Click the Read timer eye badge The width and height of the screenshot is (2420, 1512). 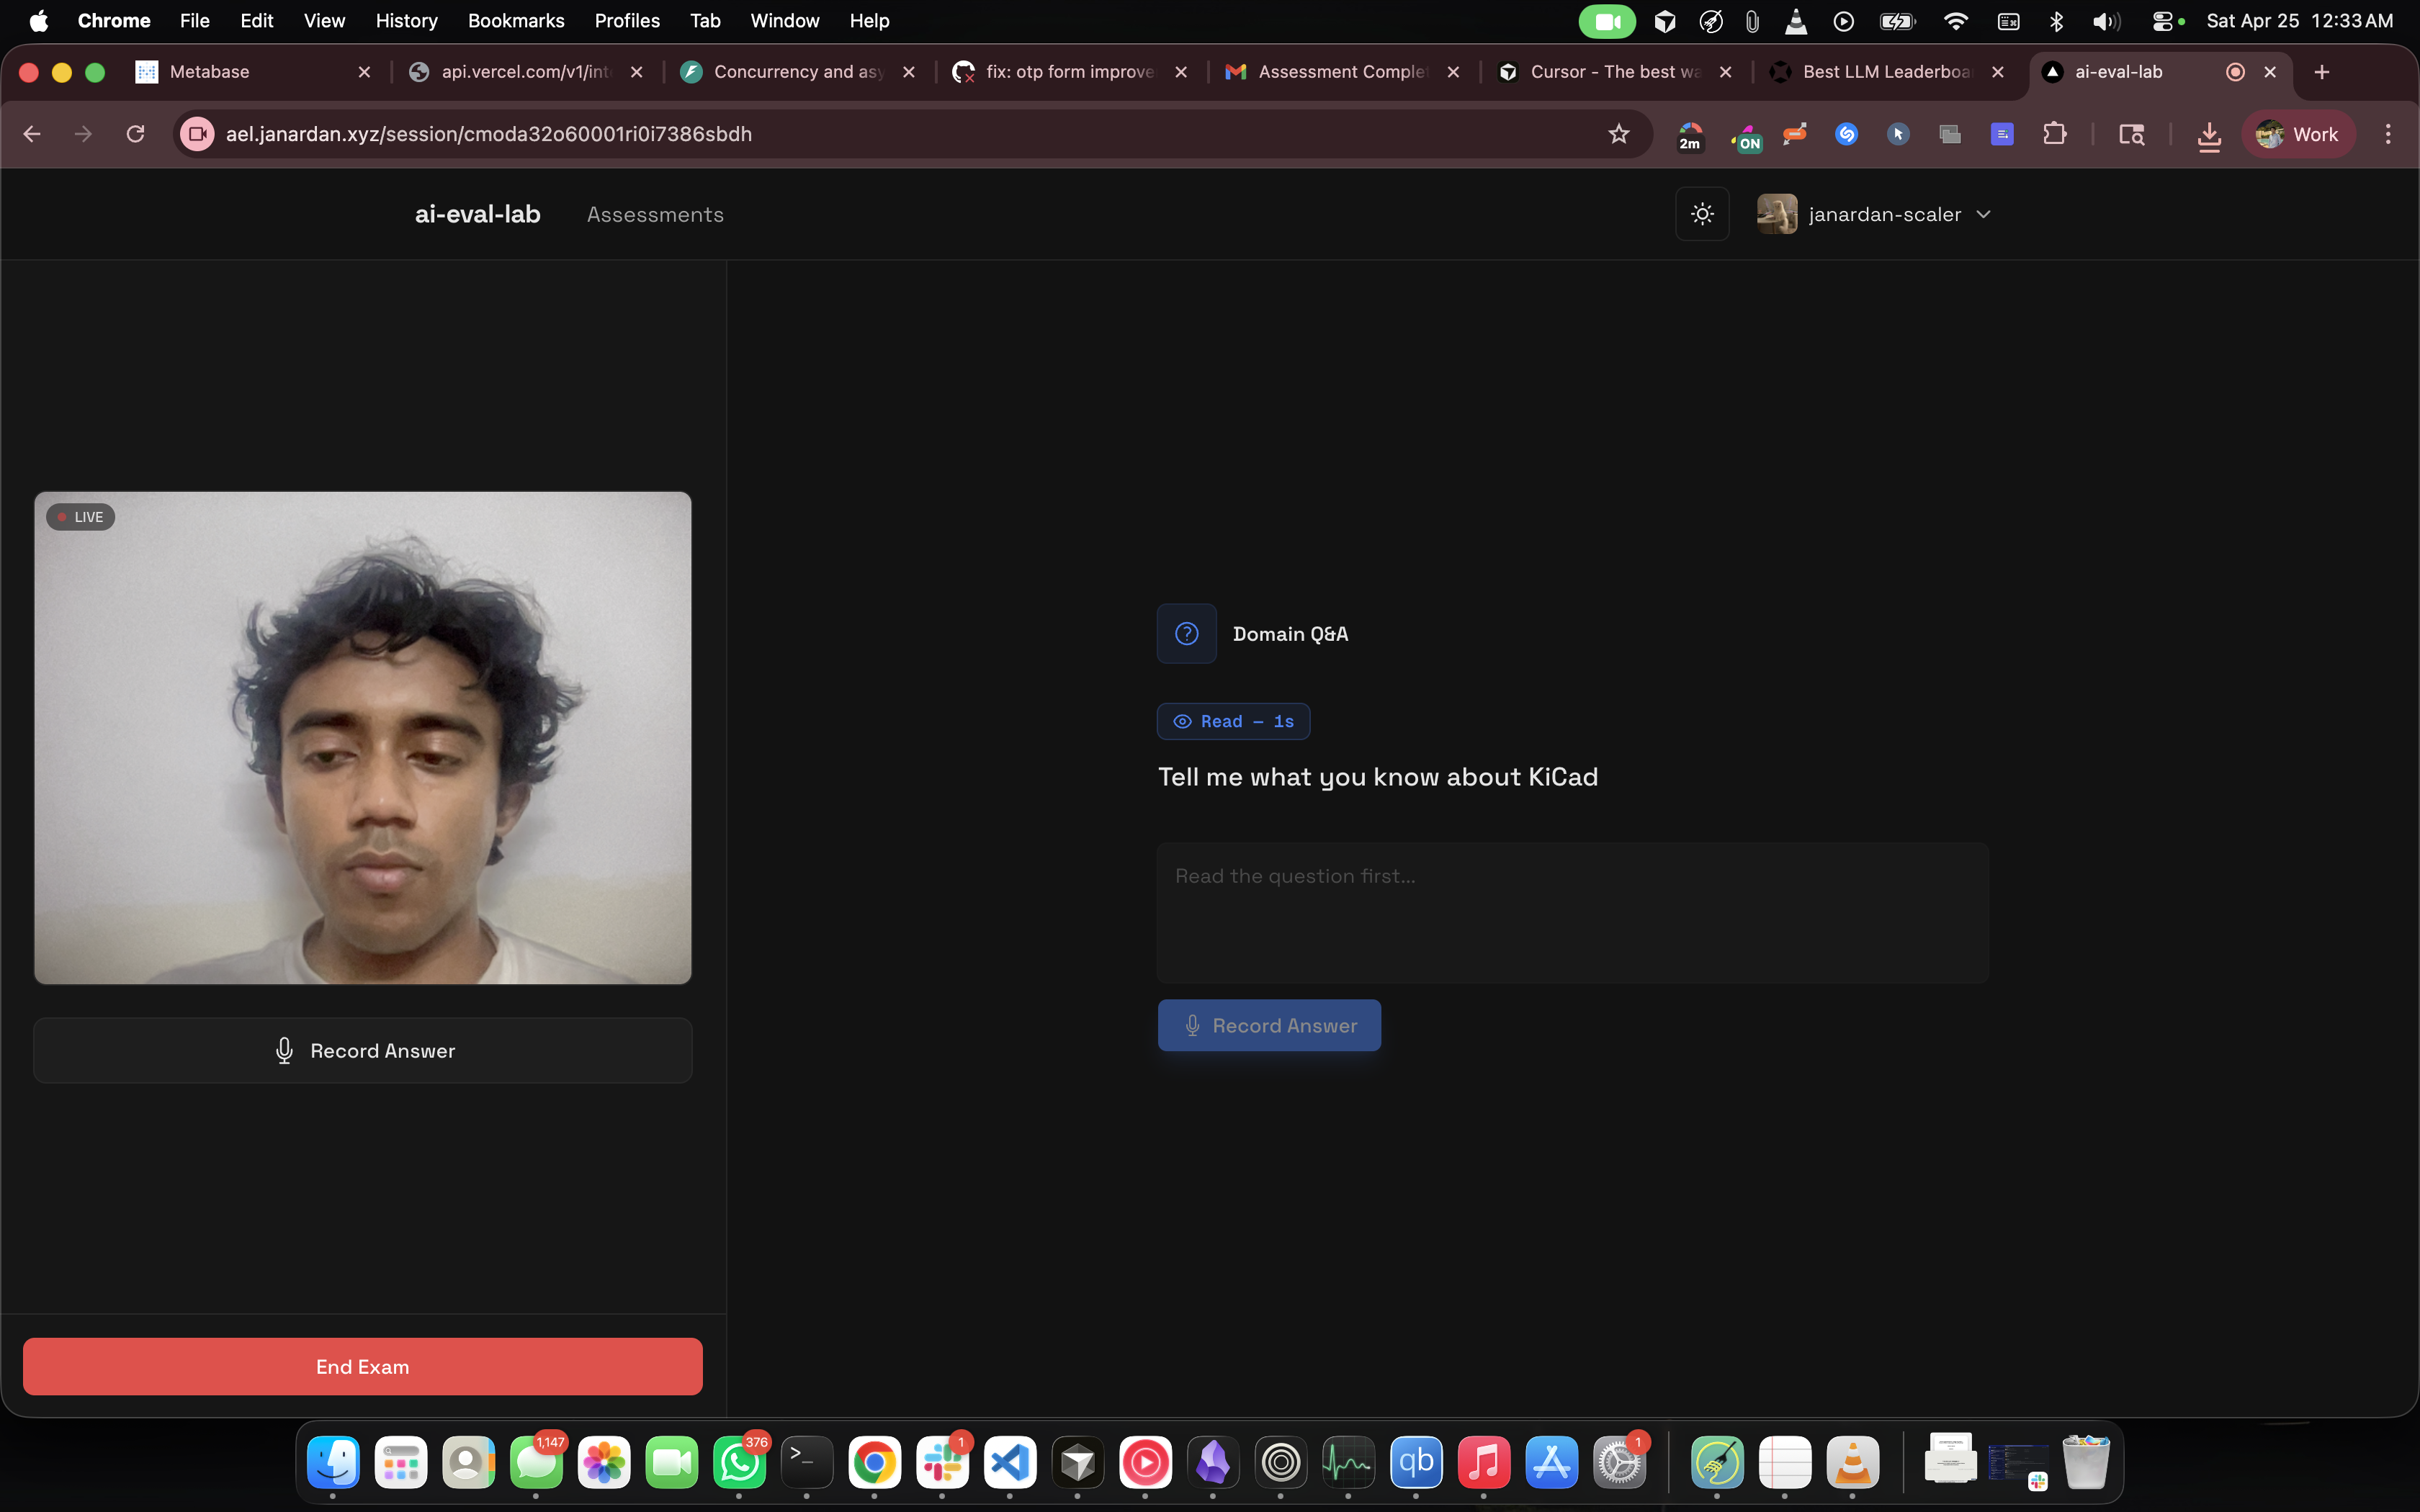(1233, 721)
